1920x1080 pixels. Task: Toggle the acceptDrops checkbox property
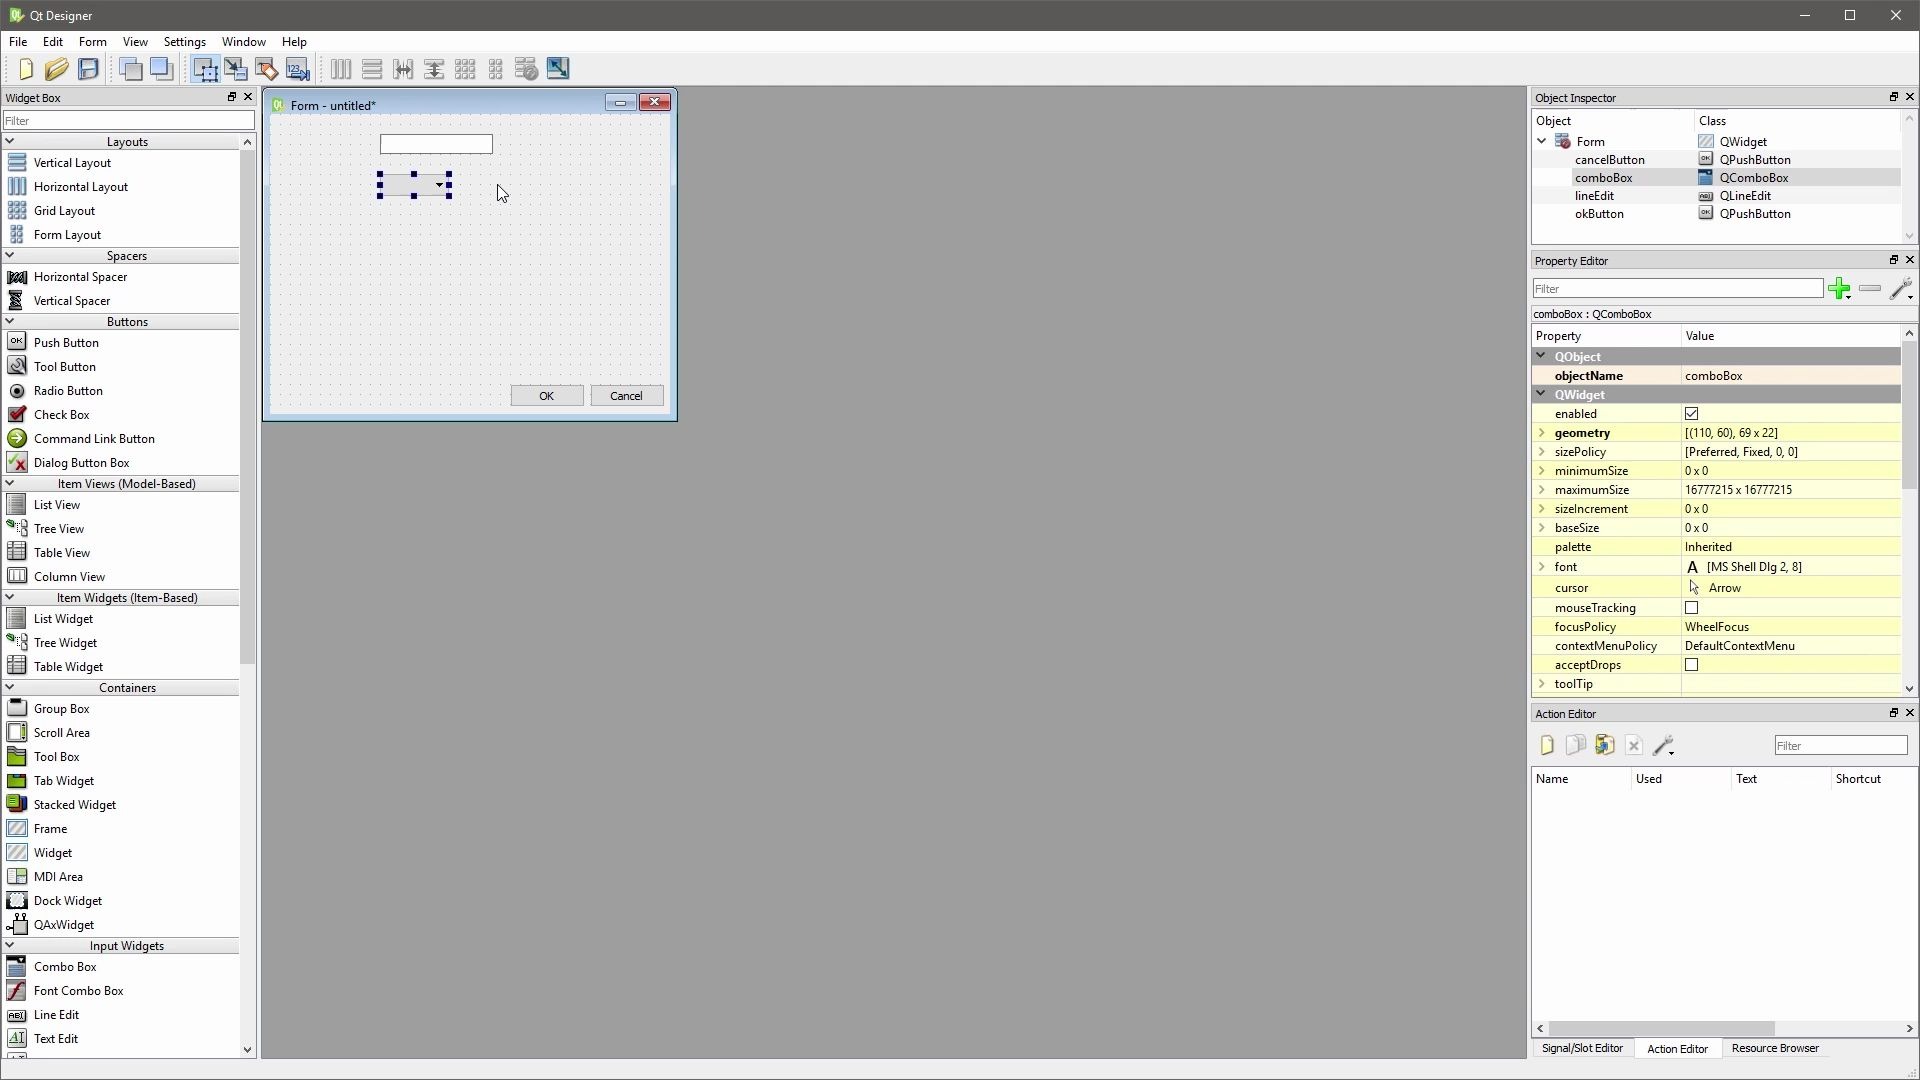pos(1692,665)
